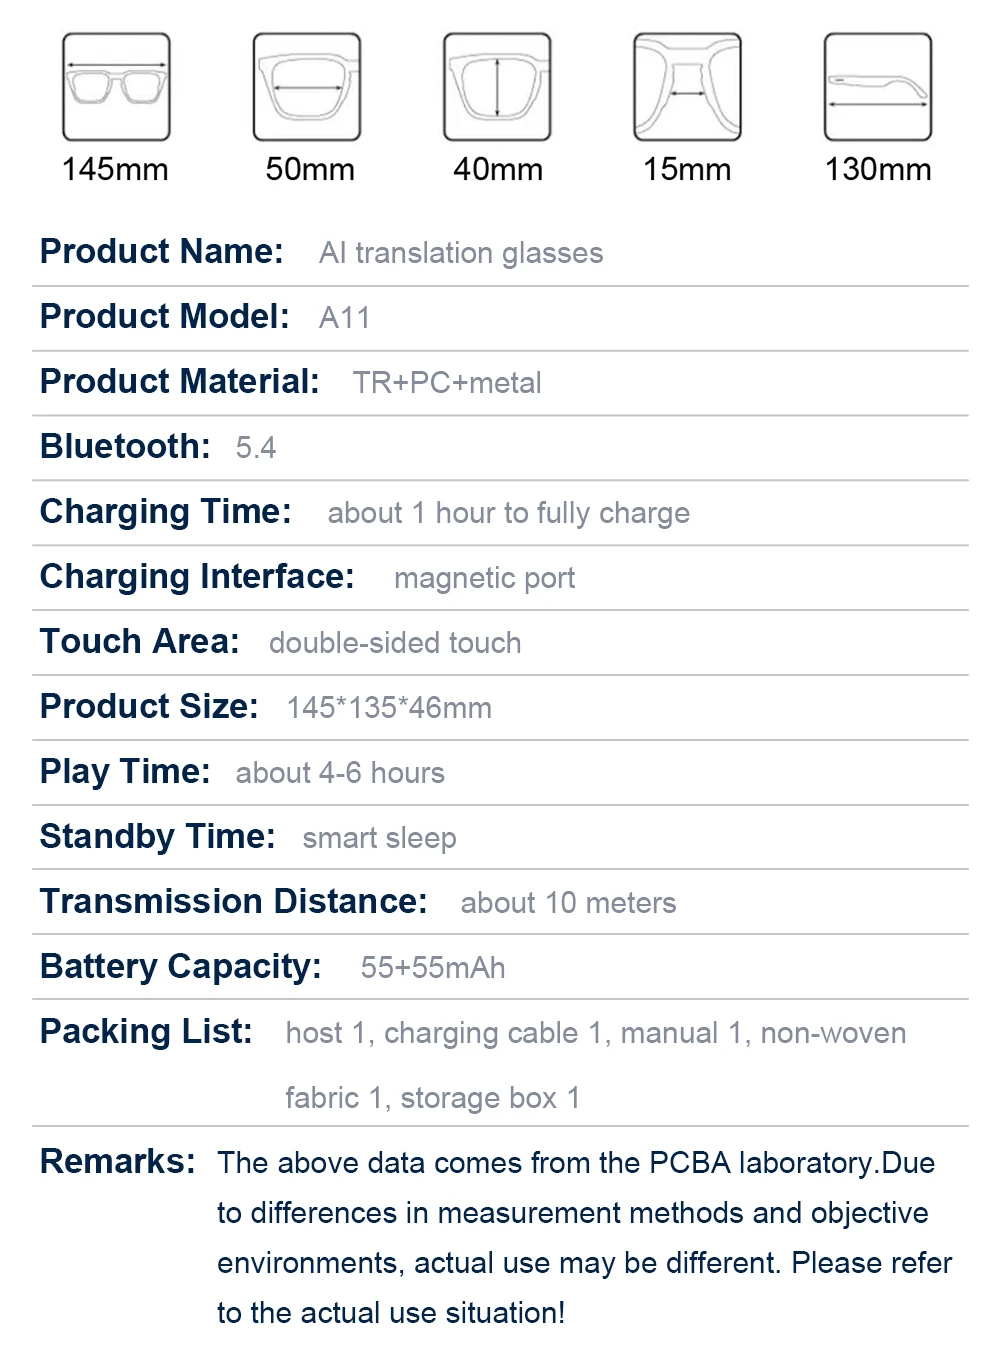Click the 40mm lens height icon

pyautogui.click(x=497, y=87)
